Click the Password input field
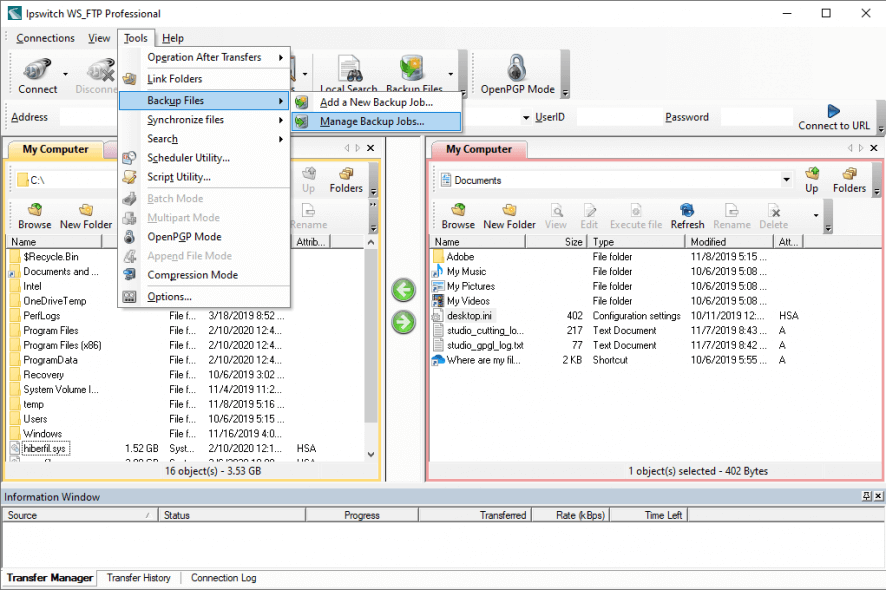This screenshot has width=886, height=590. 757,118
